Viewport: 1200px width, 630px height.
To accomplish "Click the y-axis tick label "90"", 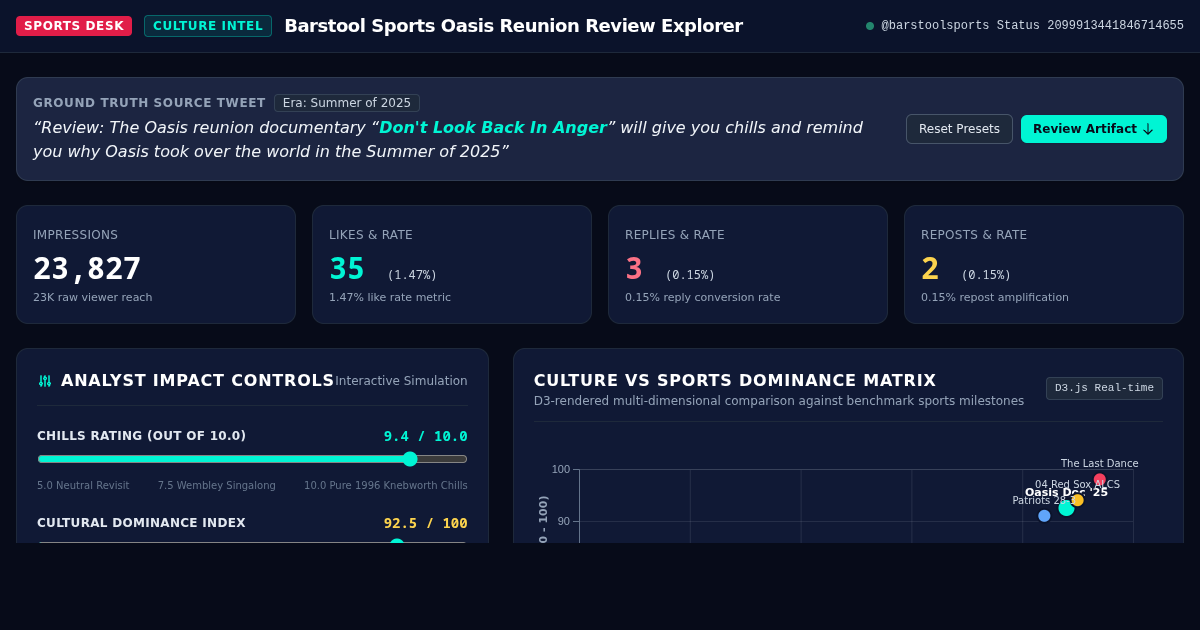I will coord(564,522).
